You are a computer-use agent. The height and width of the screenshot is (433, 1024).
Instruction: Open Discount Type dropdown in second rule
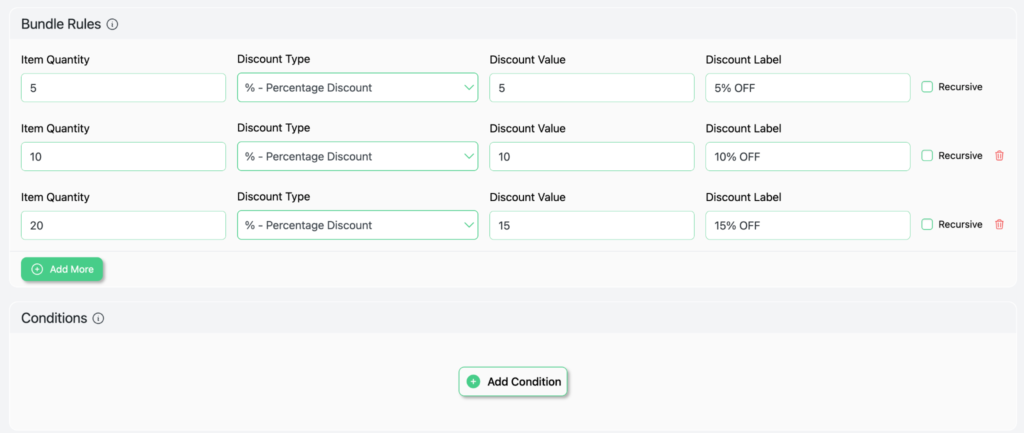[x=357, y=157]
